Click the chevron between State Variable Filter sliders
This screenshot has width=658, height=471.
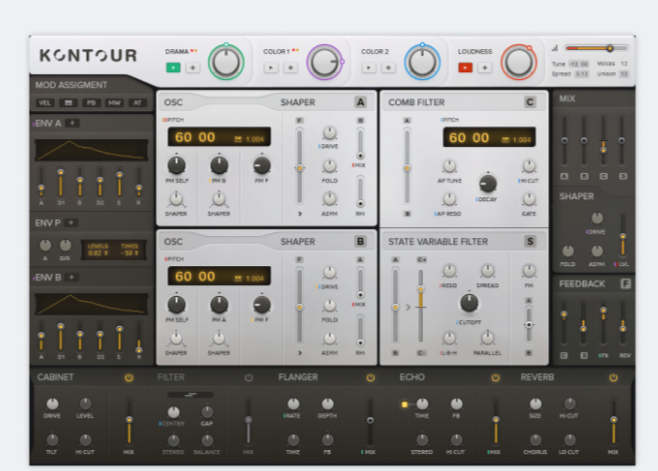pos(407,307)
